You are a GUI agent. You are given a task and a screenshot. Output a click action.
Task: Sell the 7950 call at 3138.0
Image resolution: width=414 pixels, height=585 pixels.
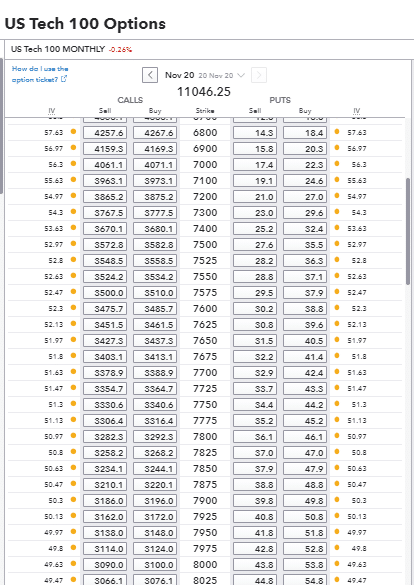[x=105, y=533]
